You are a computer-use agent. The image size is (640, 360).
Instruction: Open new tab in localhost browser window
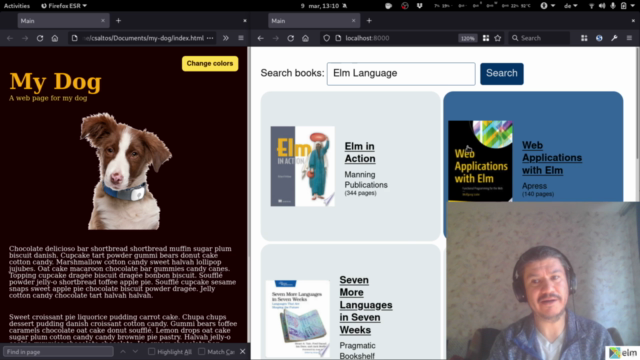[x=369, y=20]
